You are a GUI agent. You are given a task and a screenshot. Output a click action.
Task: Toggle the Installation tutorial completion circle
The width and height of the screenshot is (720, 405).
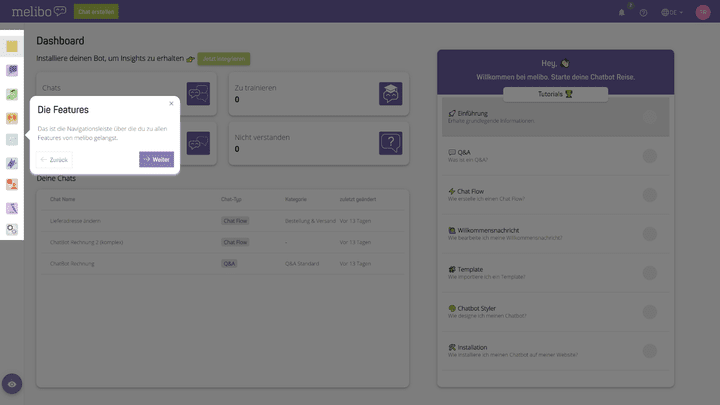[650, 351]
